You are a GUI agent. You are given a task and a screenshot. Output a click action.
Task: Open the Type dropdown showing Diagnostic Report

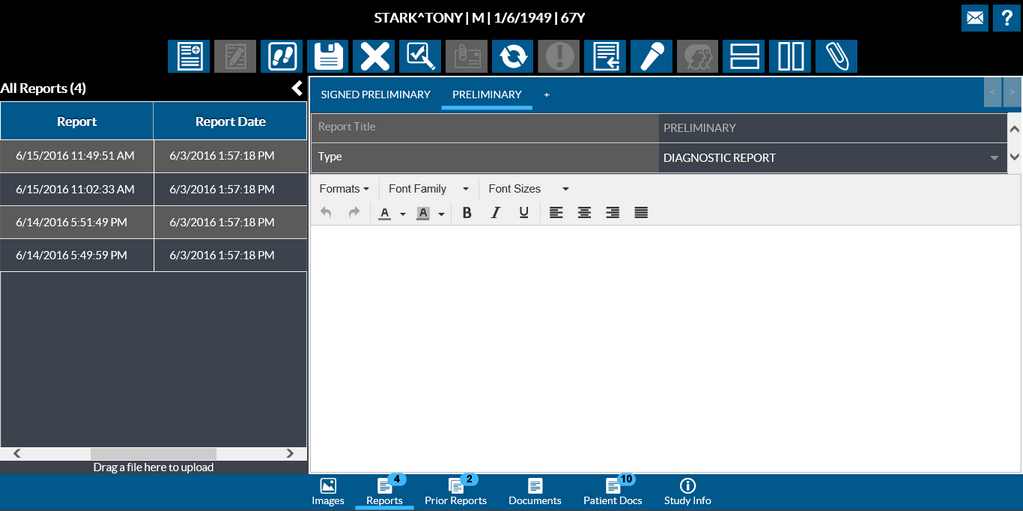pos(832,158)
